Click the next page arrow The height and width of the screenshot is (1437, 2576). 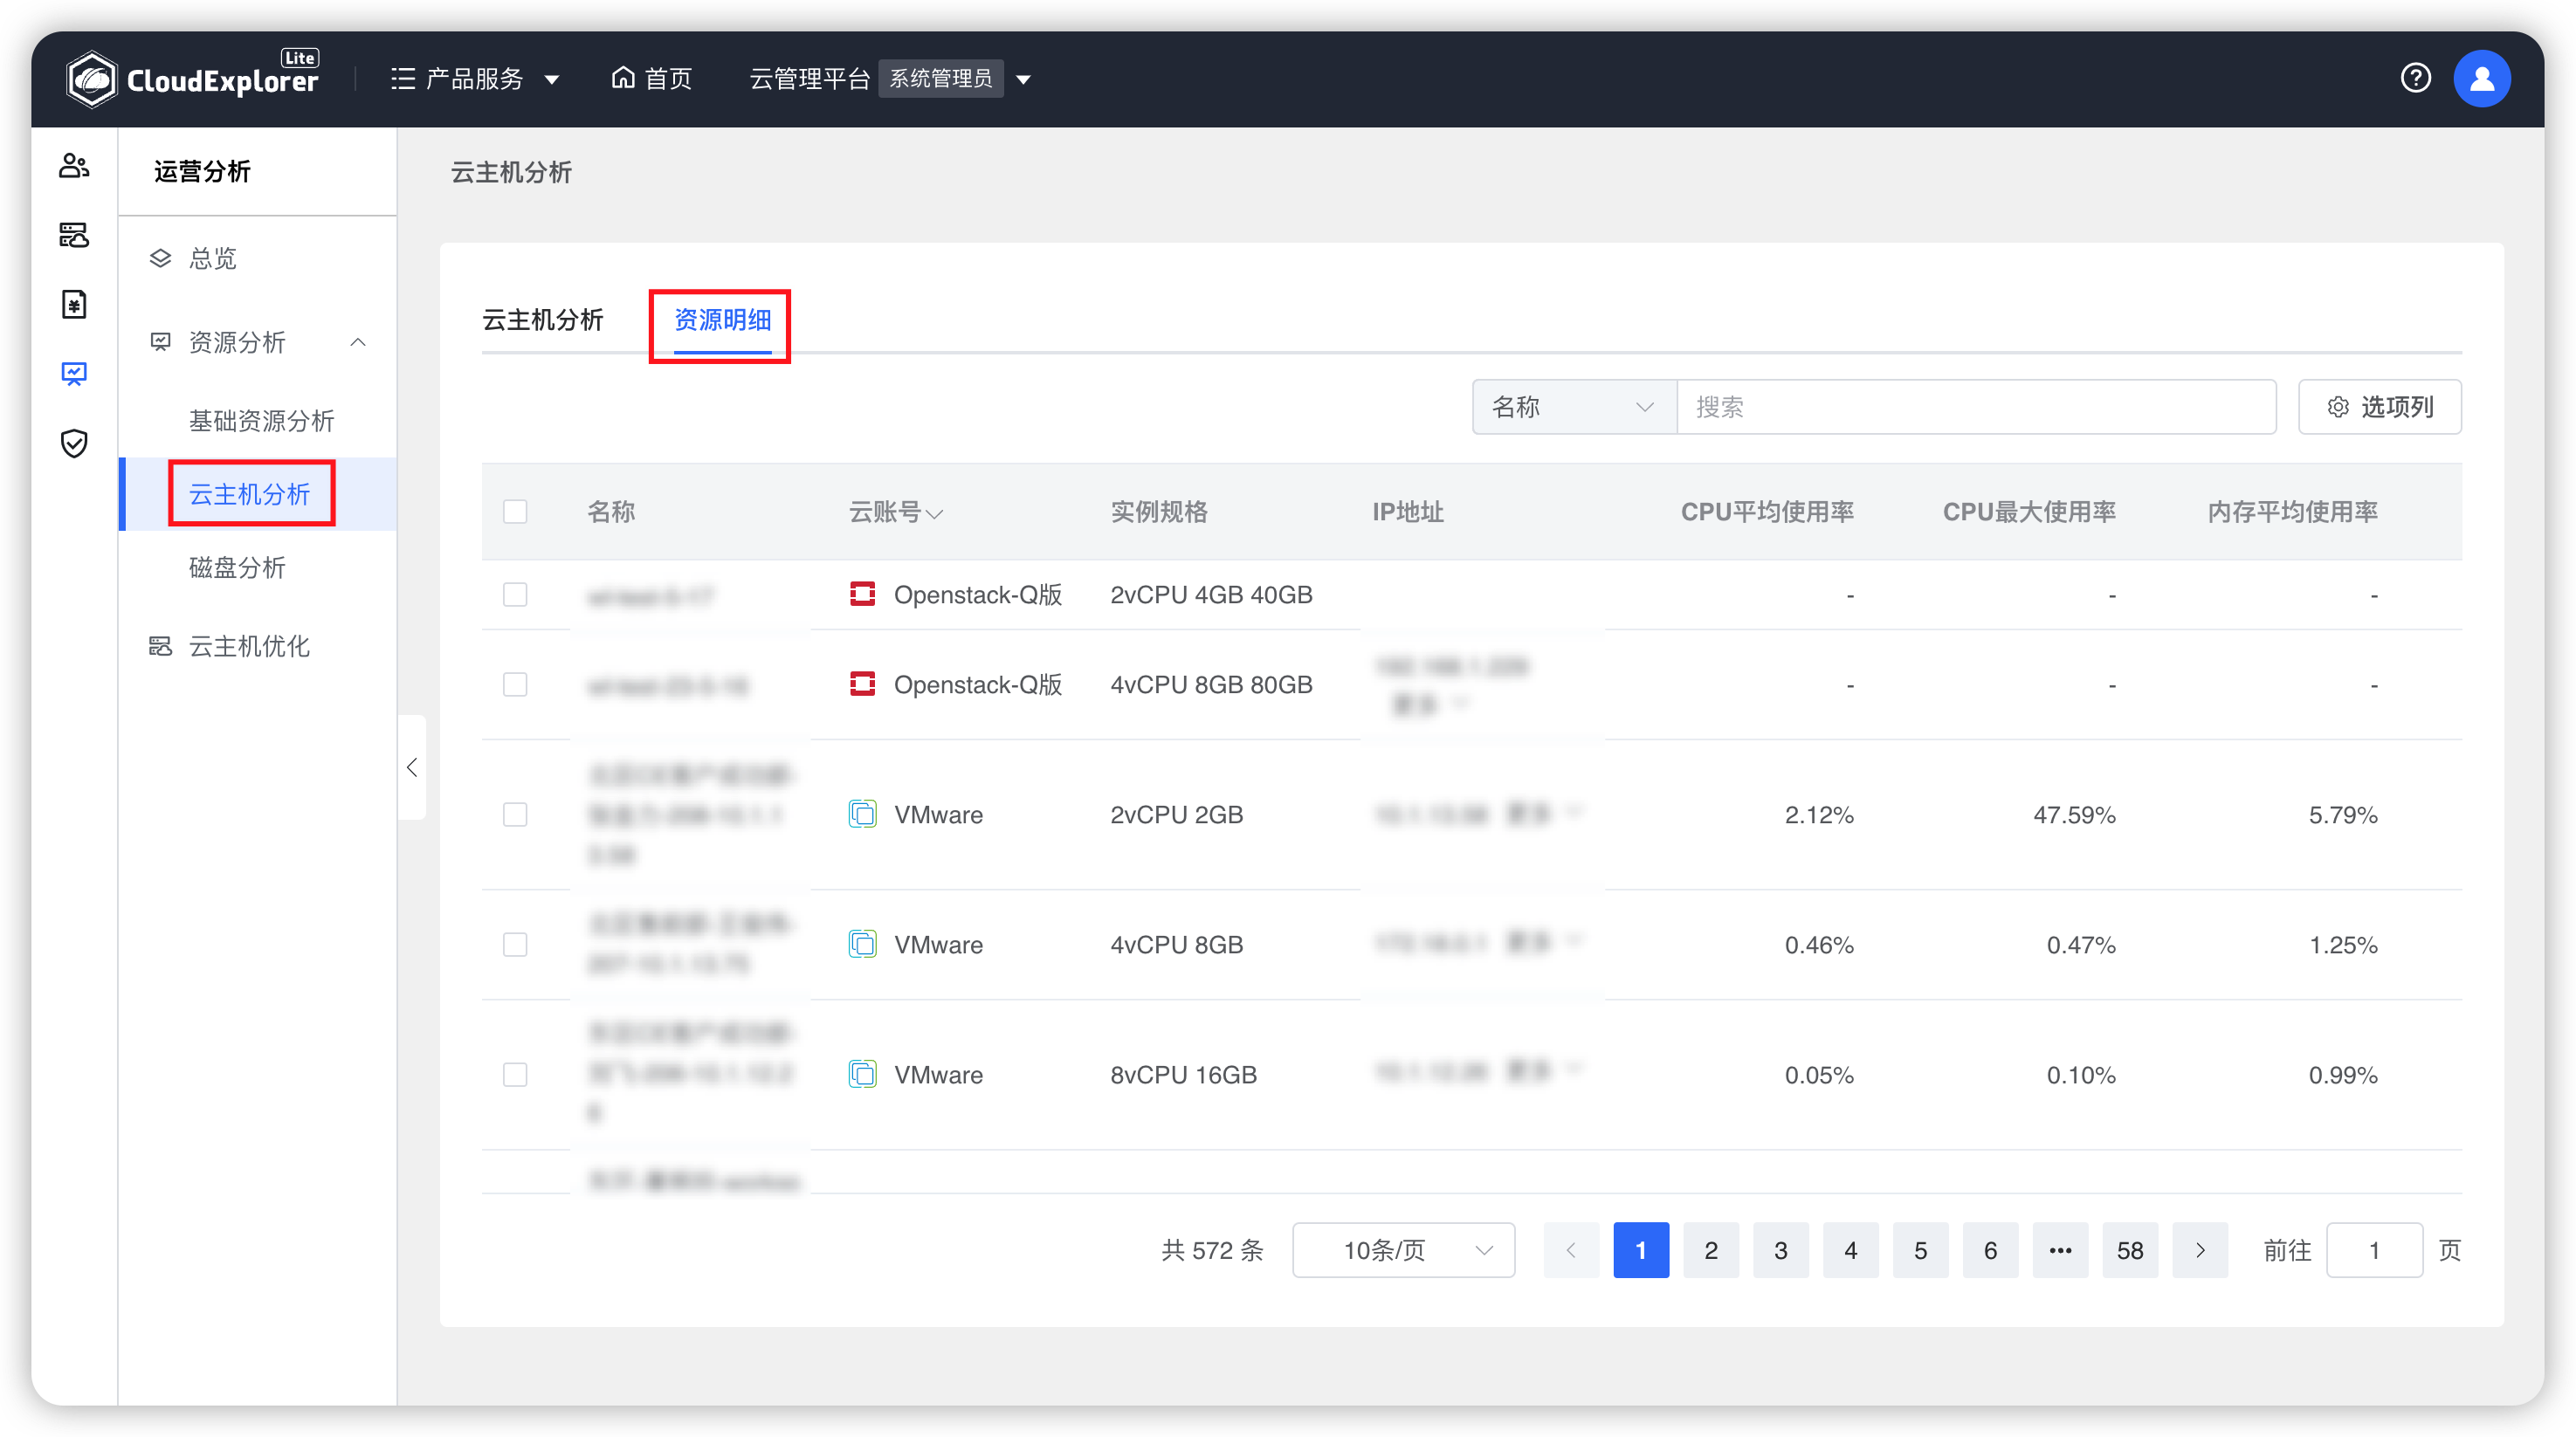[x=2200, y=1250]
